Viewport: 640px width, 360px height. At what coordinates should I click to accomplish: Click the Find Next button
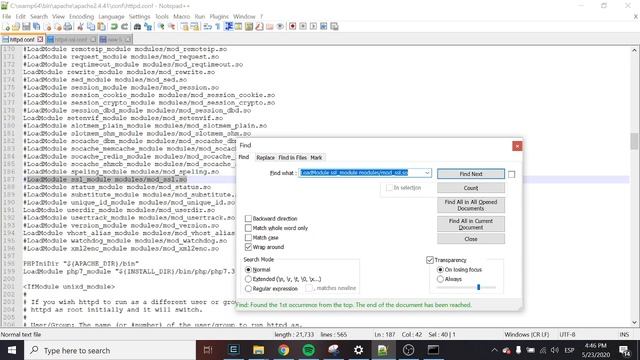[471, 174]
